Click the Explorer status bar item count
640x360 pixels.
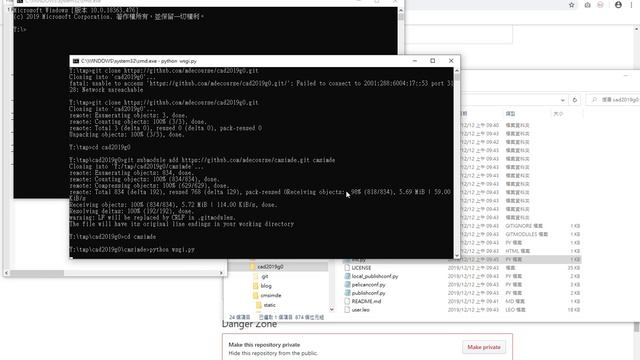pos(240,317)
